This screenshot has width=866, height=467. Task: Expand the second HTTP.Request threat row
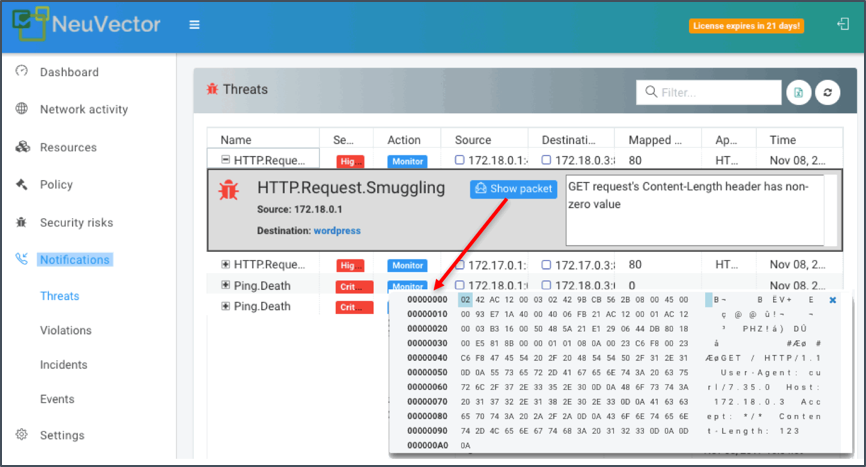coord(225,265)
